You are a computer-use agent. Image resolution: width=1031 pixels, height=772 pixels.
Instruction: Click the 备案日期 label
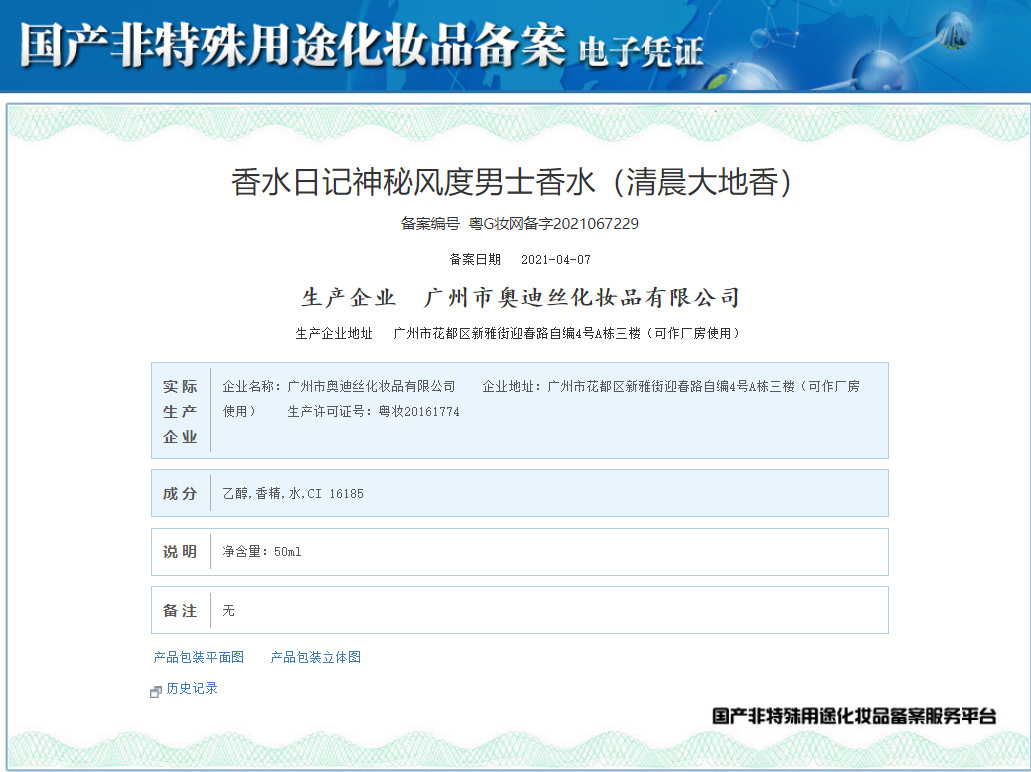click(x=475, y=260)
